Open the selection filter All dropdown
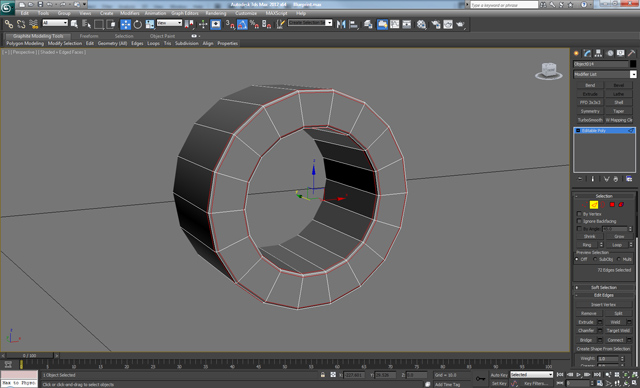Viewport: 640px width, 388px height. pos(55,23)
